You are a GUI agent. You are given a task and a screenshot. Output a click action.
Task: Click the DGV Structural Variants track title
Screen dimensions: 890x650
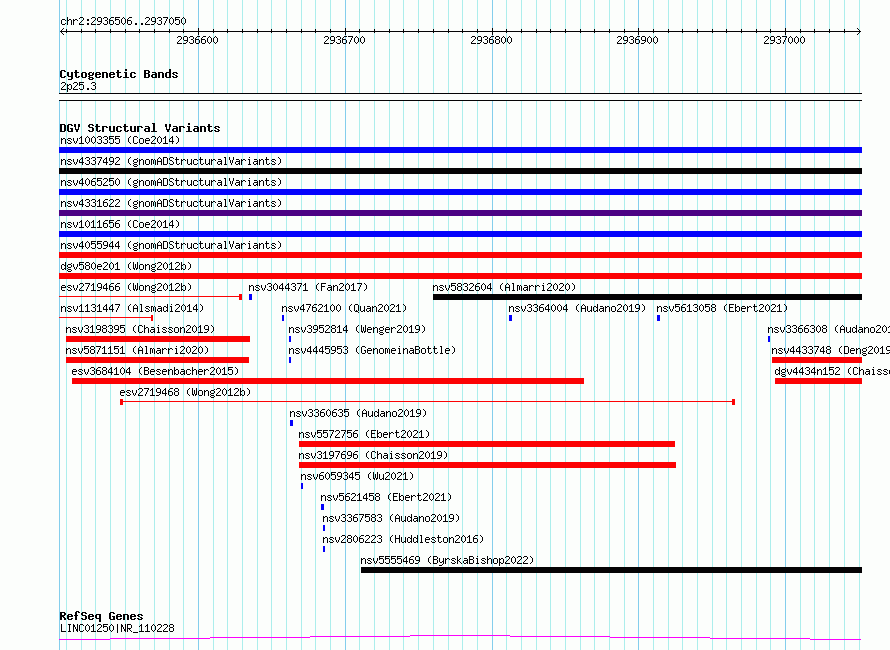[x=140, y=128]
